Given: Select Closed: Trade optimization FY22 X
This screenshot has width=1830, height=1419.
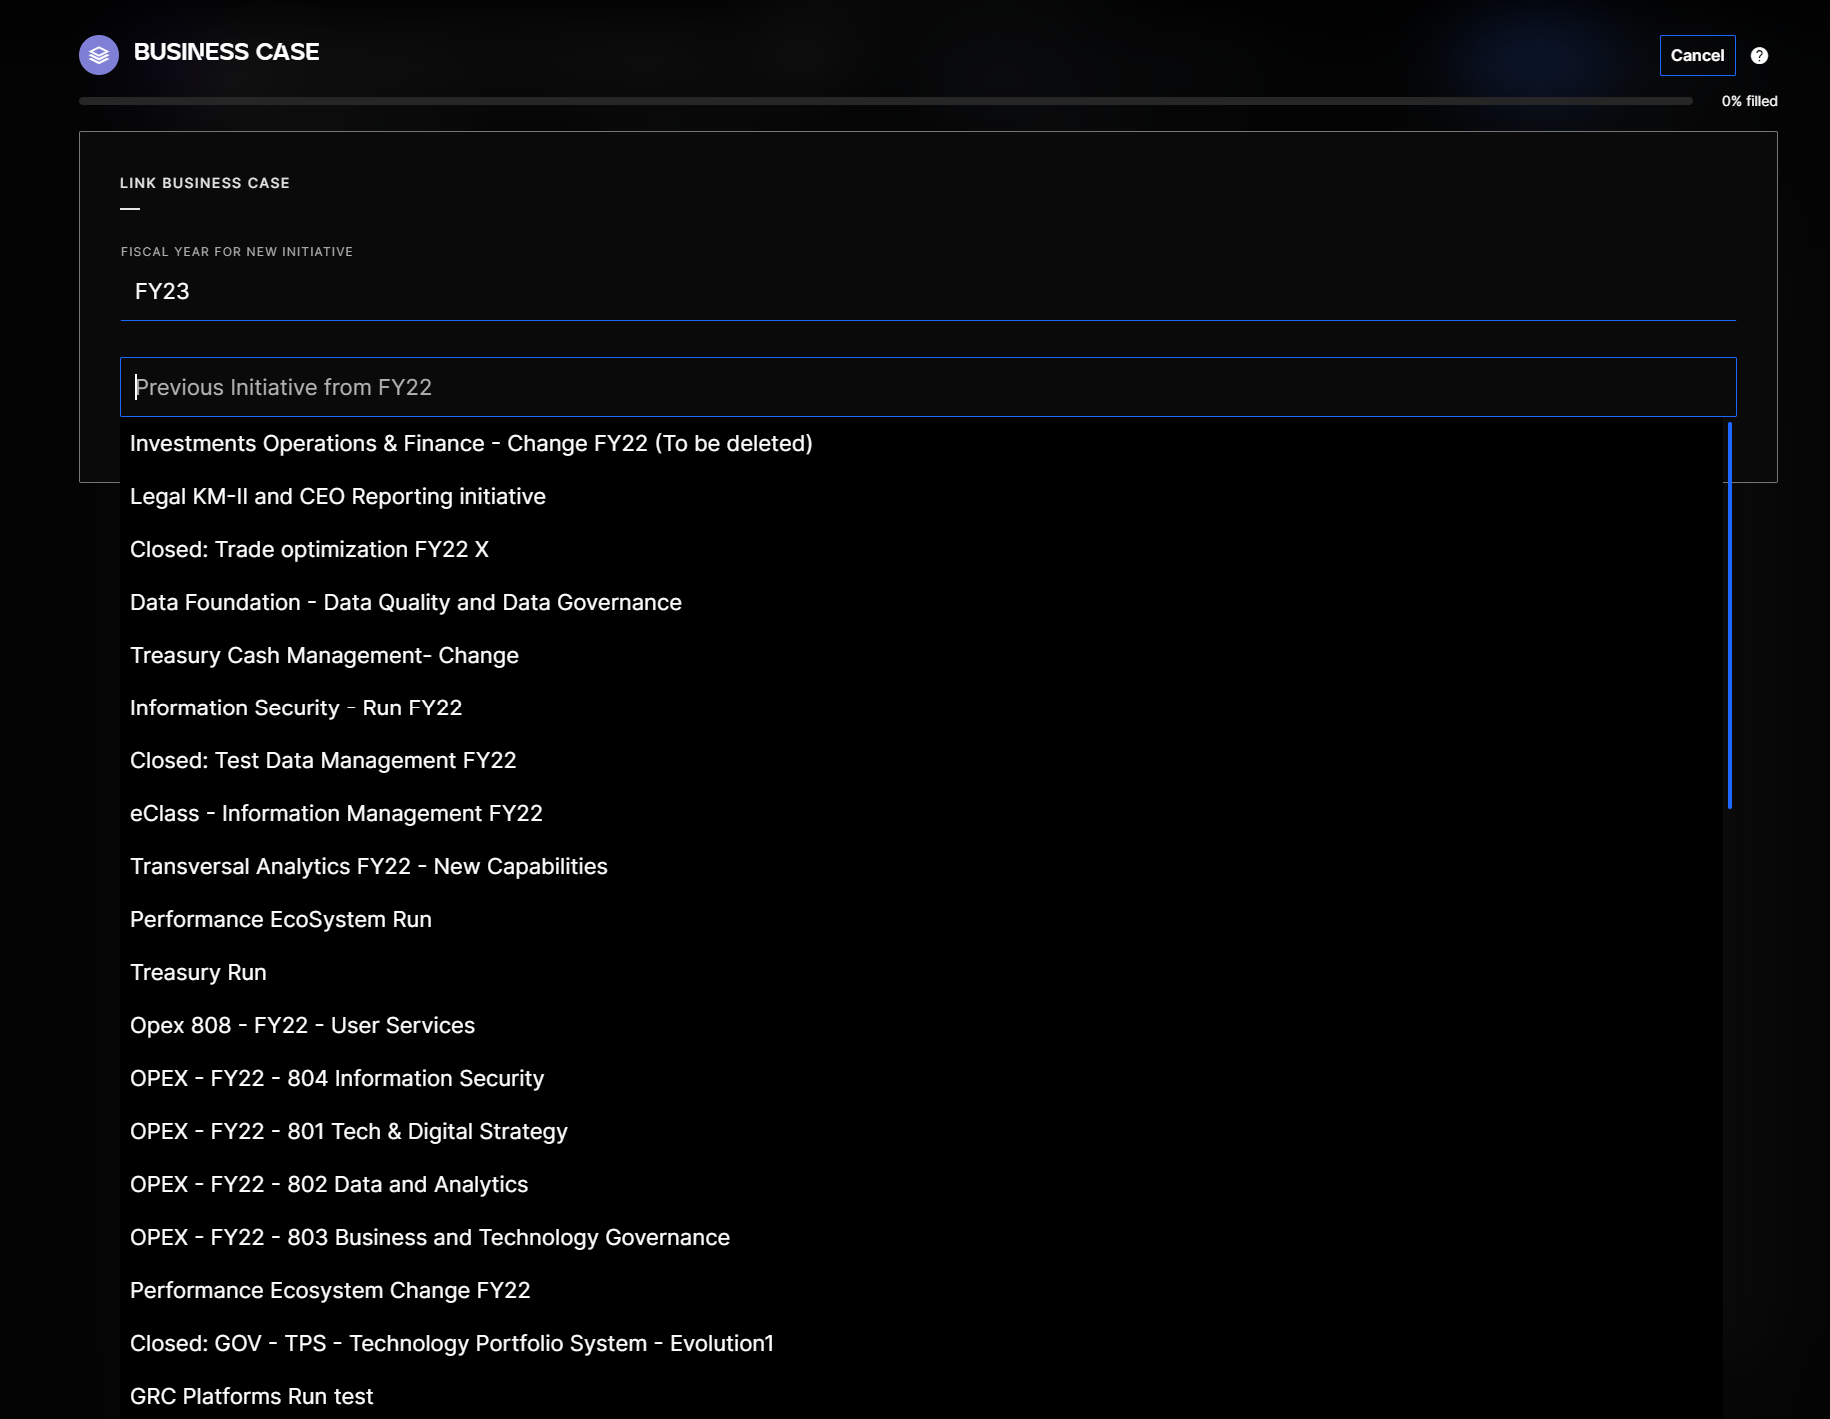Looking at the screenshot, I should coord(309,550).
